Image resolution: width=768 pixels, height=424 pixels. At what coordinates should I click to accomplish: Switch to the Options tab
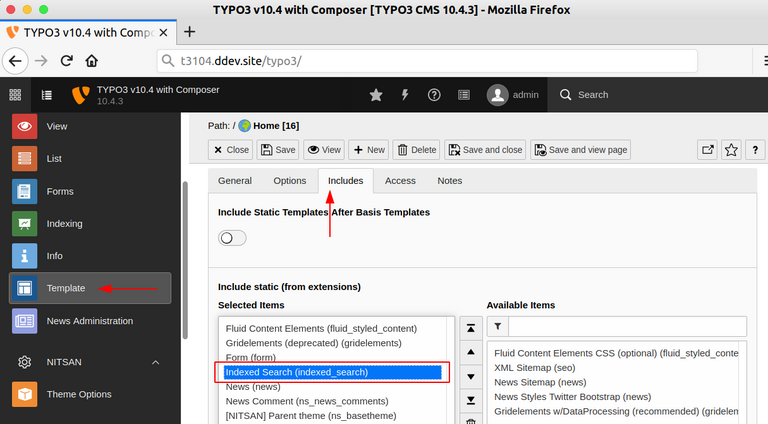[289, 181]
